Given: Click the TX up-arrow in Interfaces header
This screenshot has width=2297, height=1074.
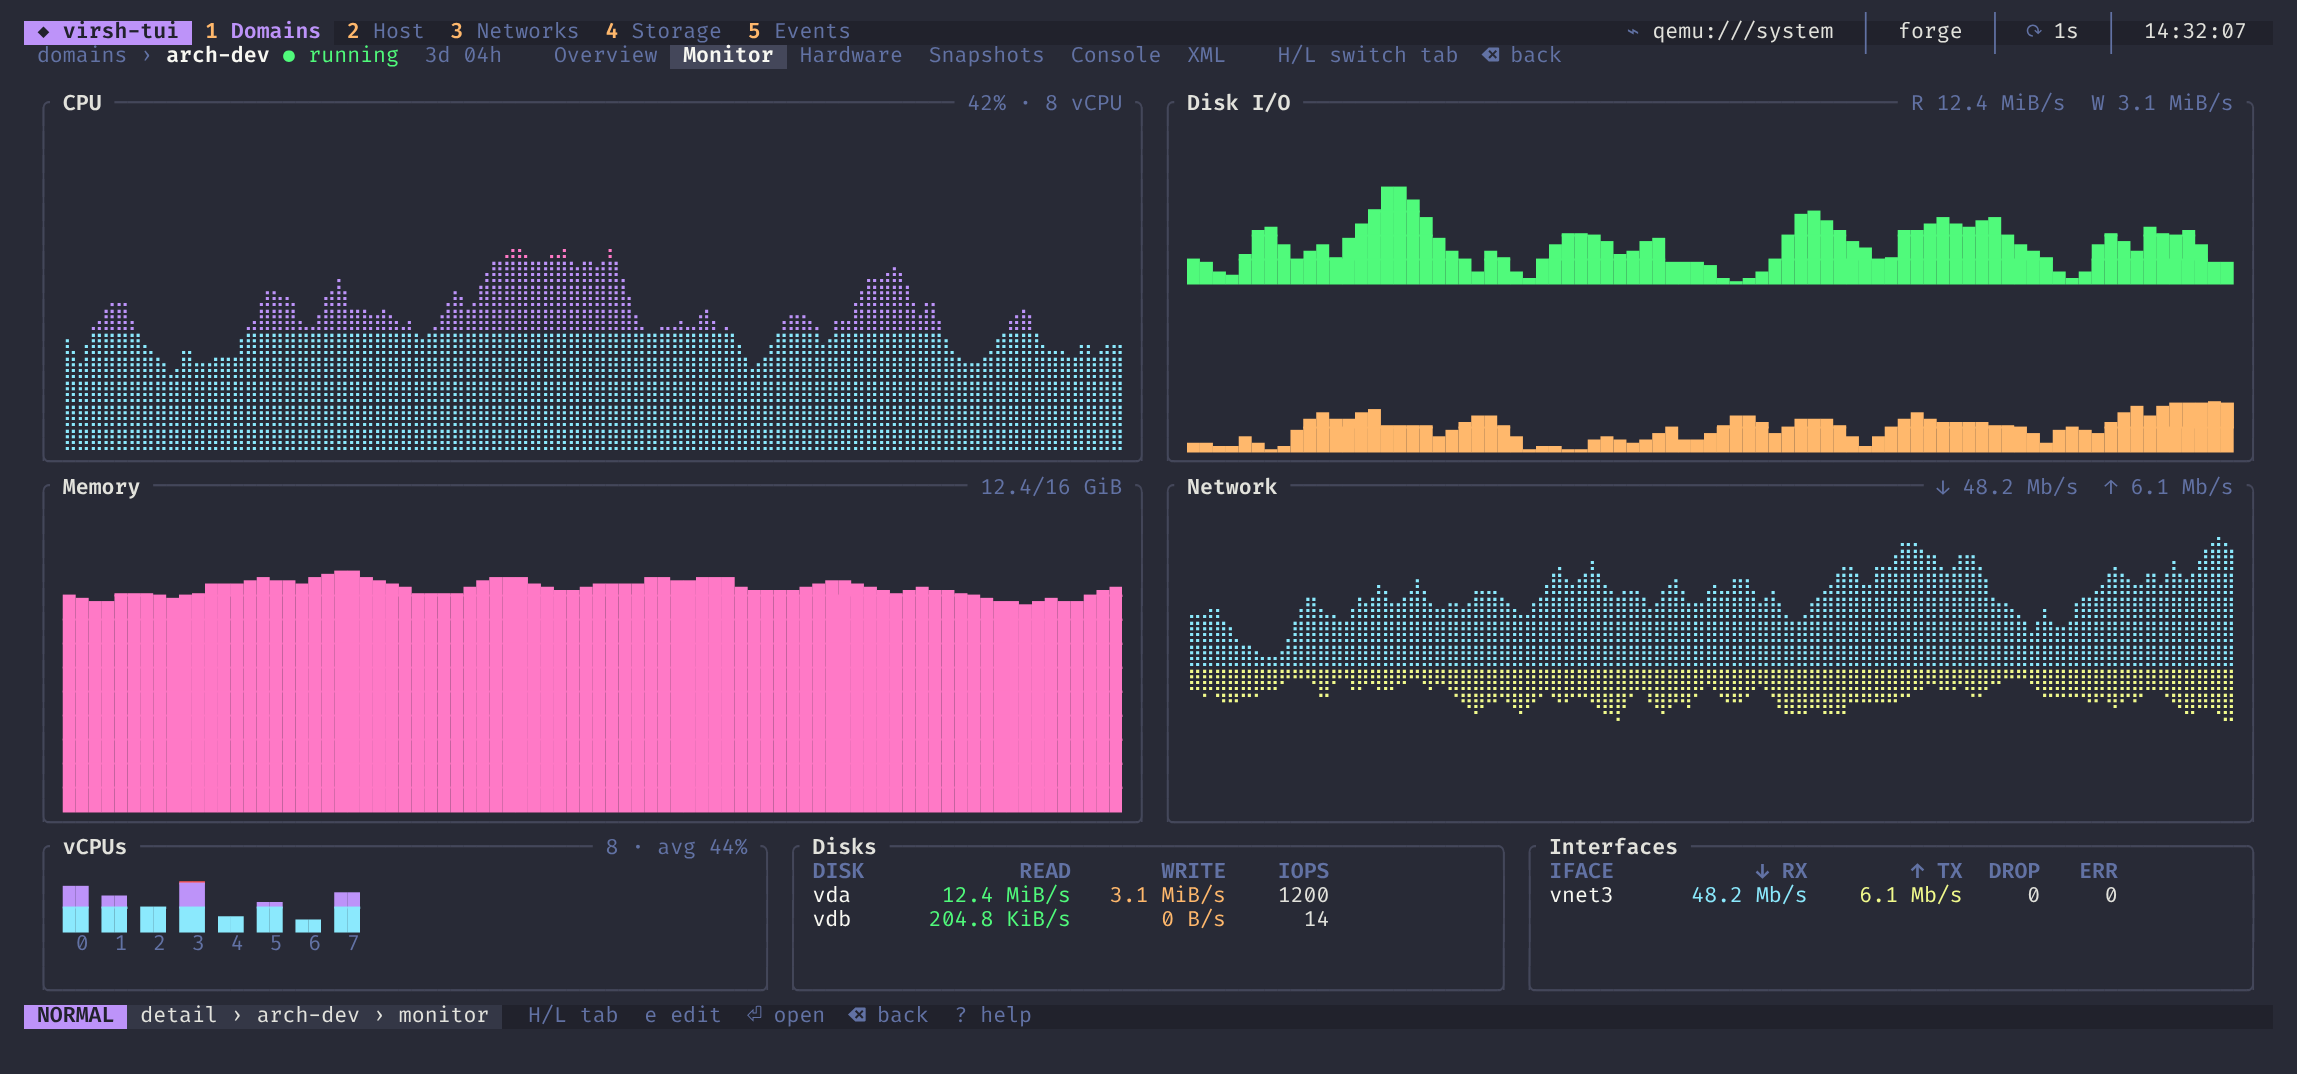Looking at the screenshot, I should point(1917,871).
